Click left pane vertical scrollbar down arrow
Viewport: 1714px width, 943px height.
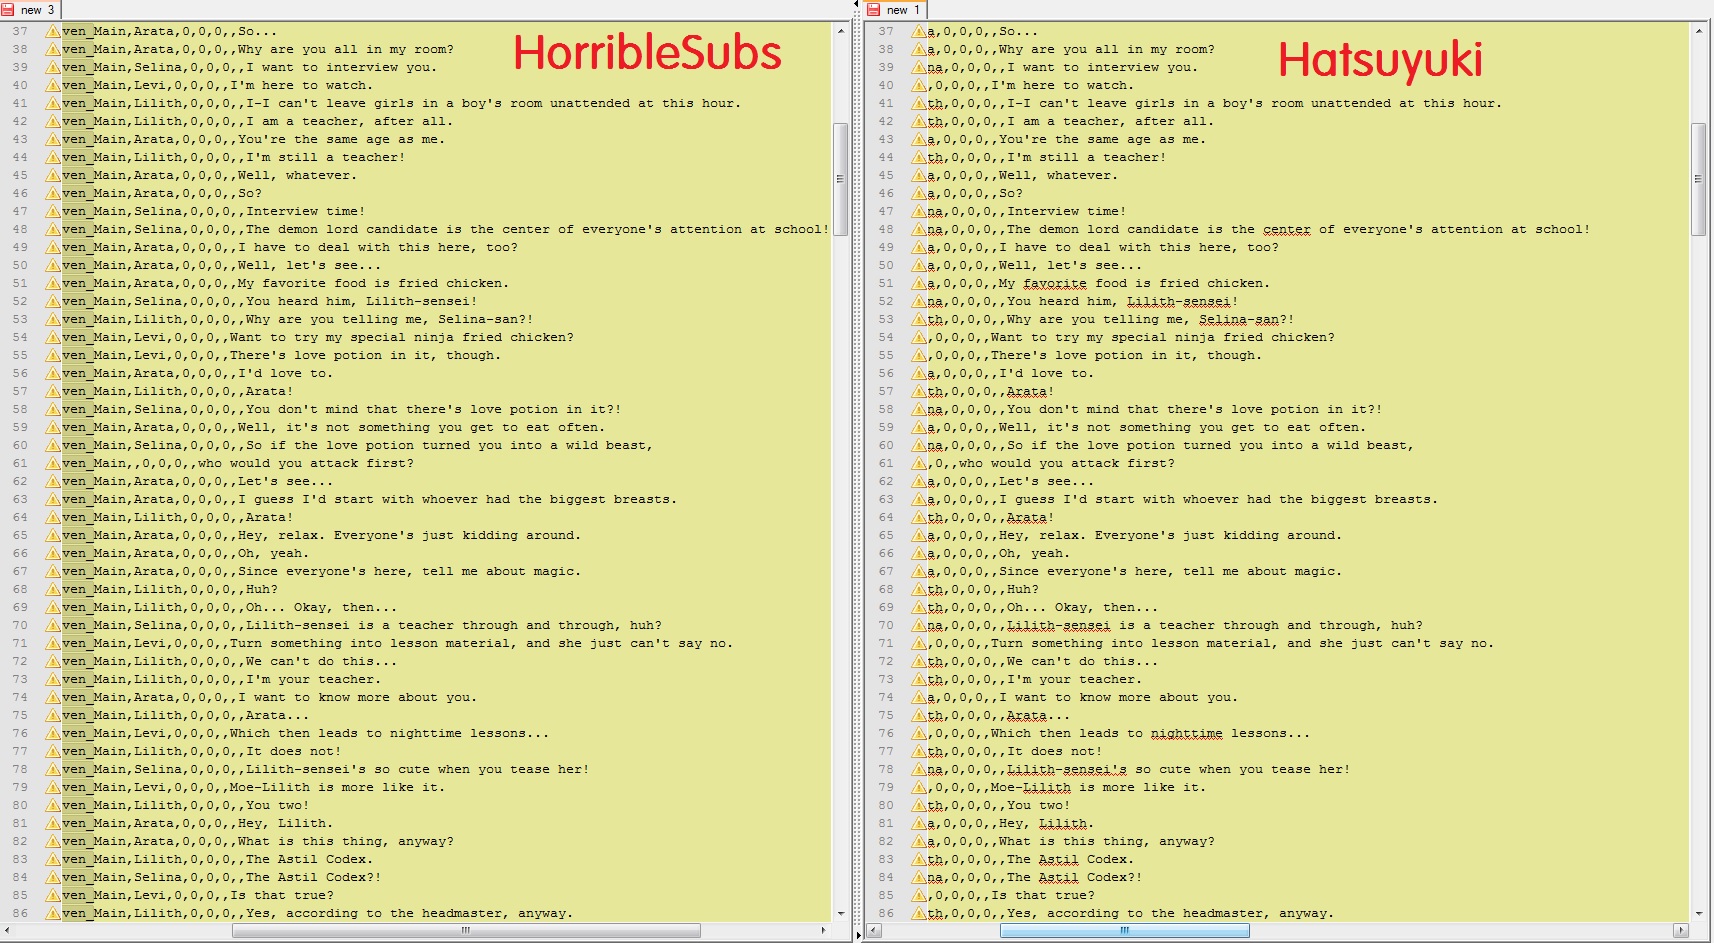841,913
